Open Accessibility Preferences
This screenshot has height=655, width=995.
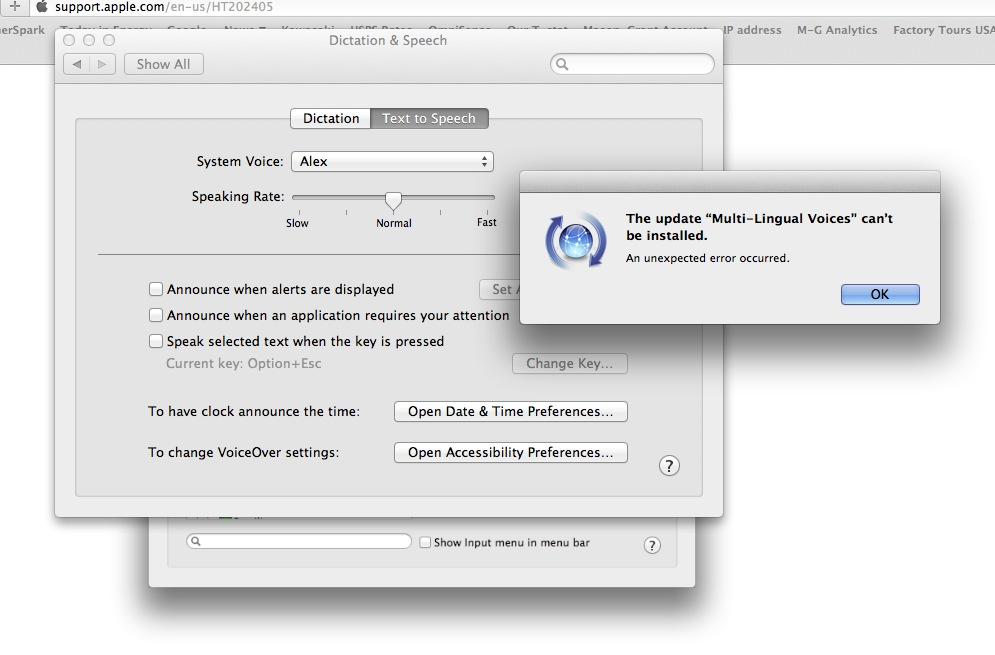click(510, 453)
